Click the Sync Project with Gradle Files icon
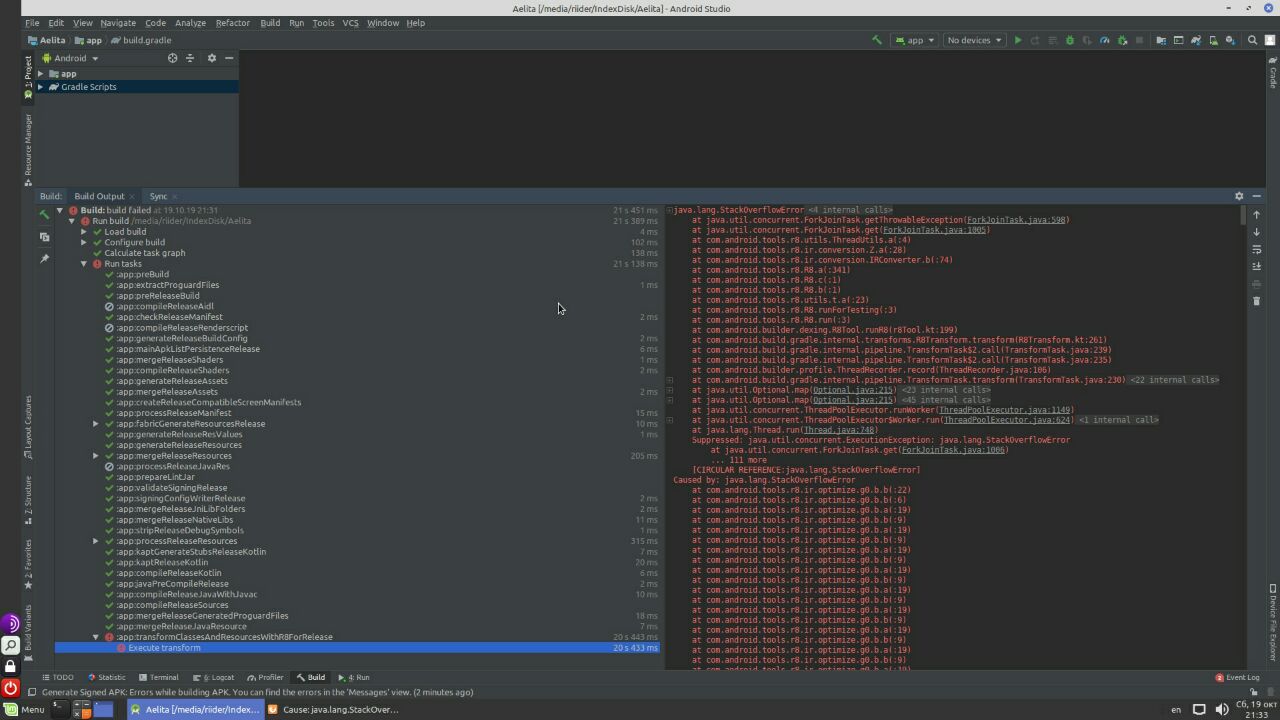This screenshot has width=1280, height=720. (1195, 40)
